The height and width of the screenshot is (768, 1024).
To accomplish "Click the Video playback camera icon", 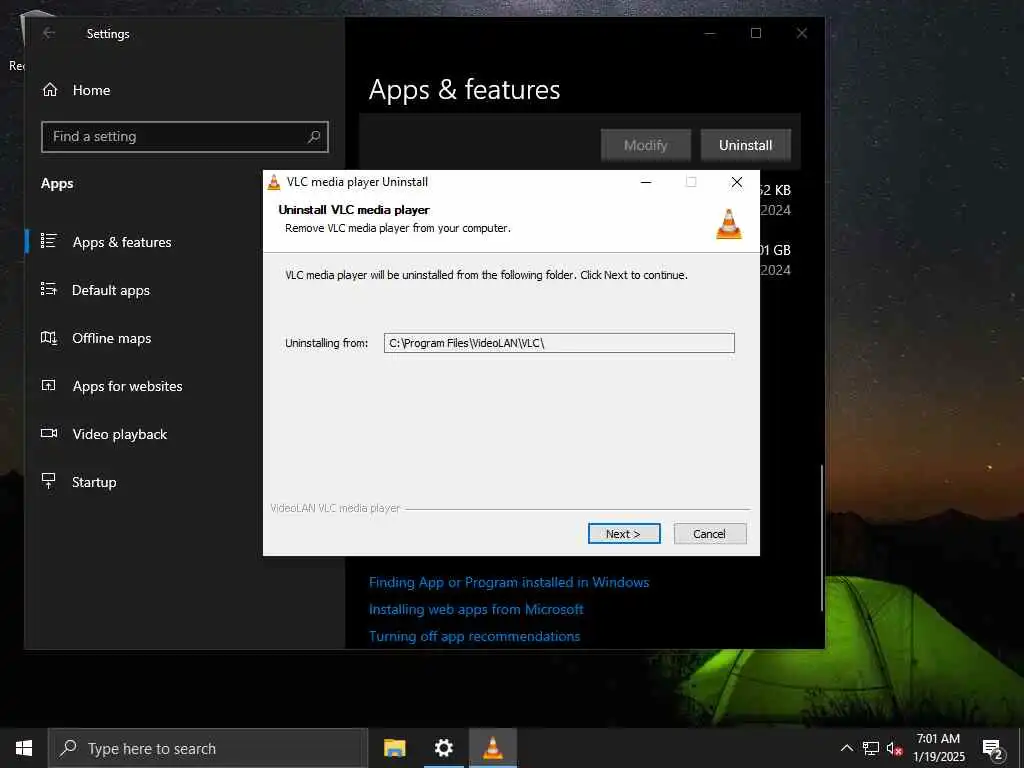I will point(49,433).
